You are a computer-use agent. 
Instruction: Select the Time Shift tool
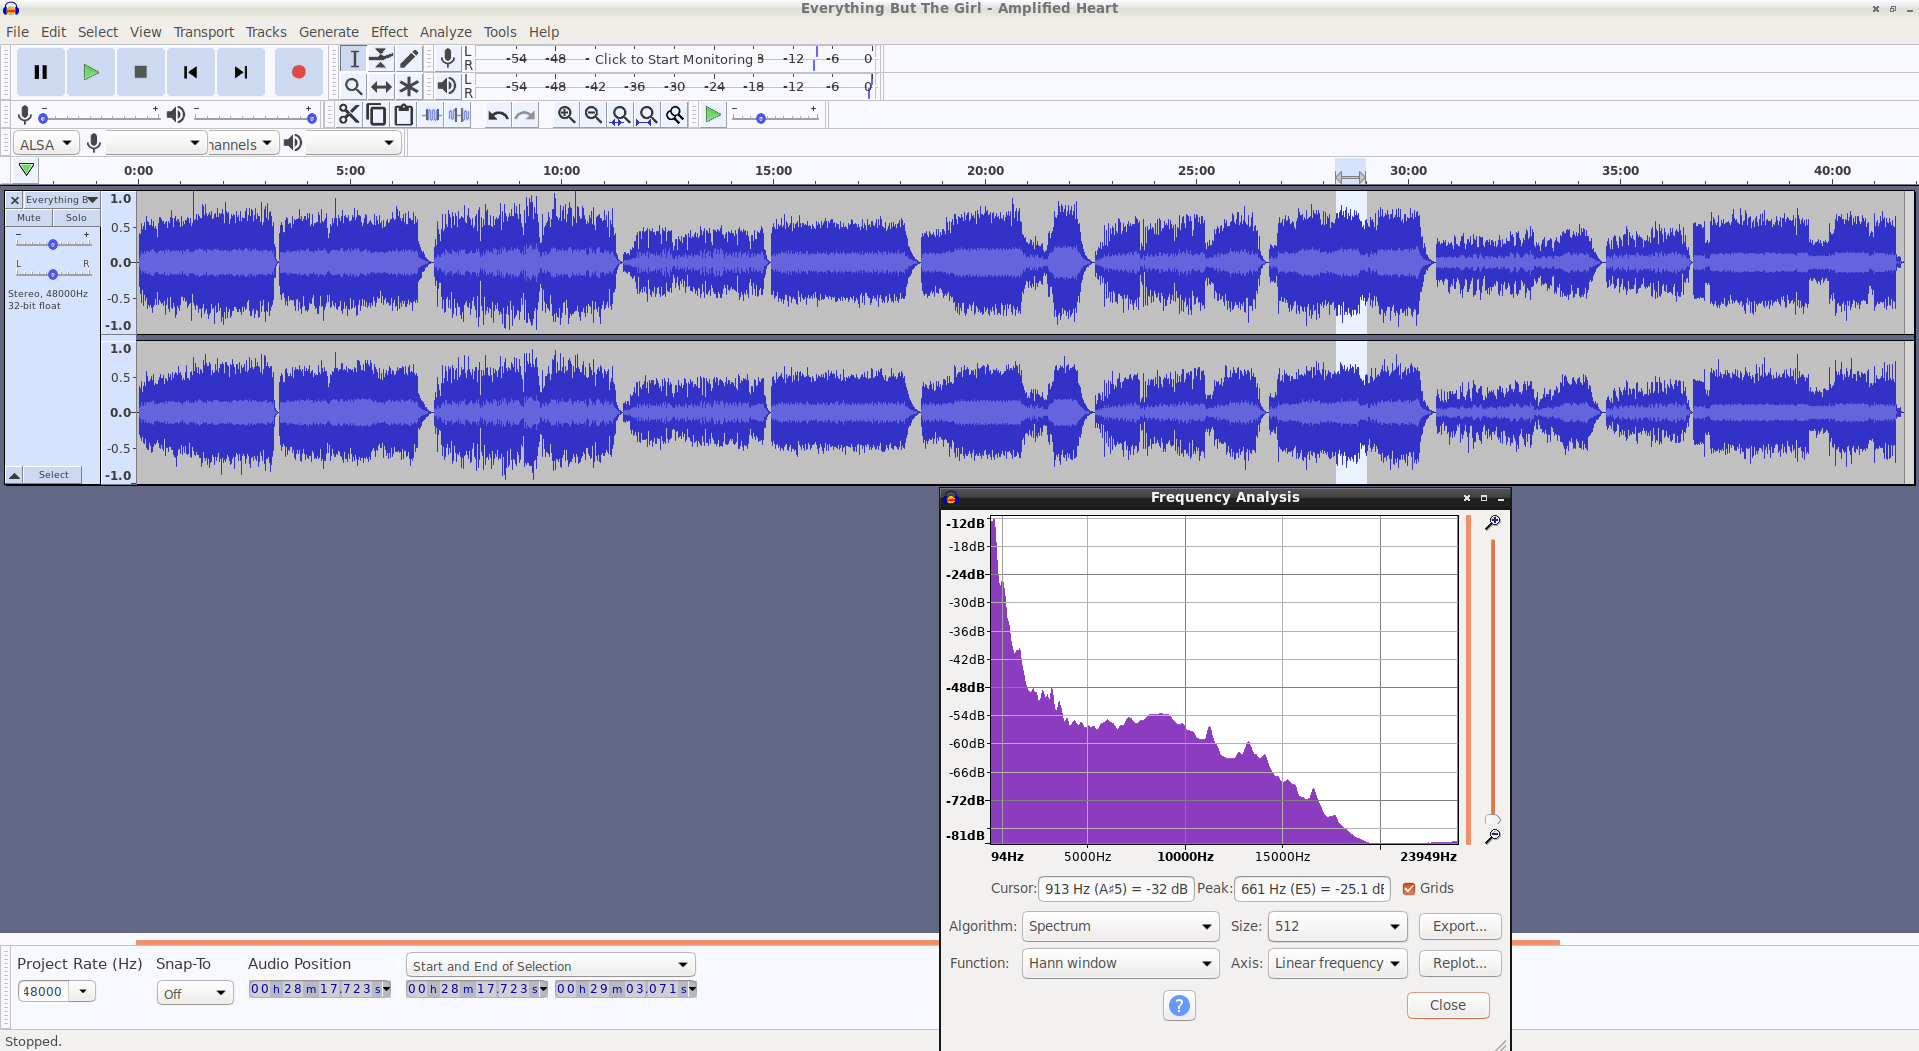381,86
